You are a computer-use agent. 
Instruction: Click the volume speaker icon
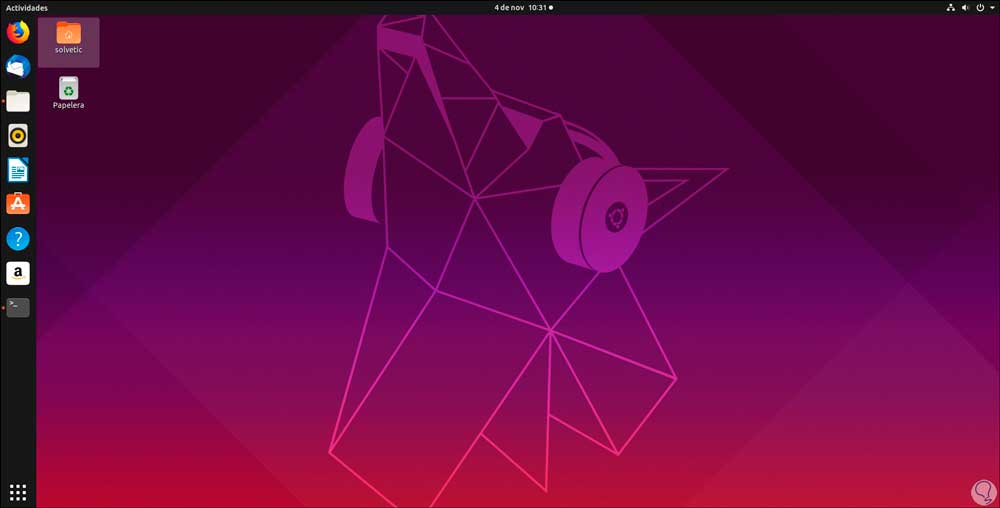tap(965, 8)
